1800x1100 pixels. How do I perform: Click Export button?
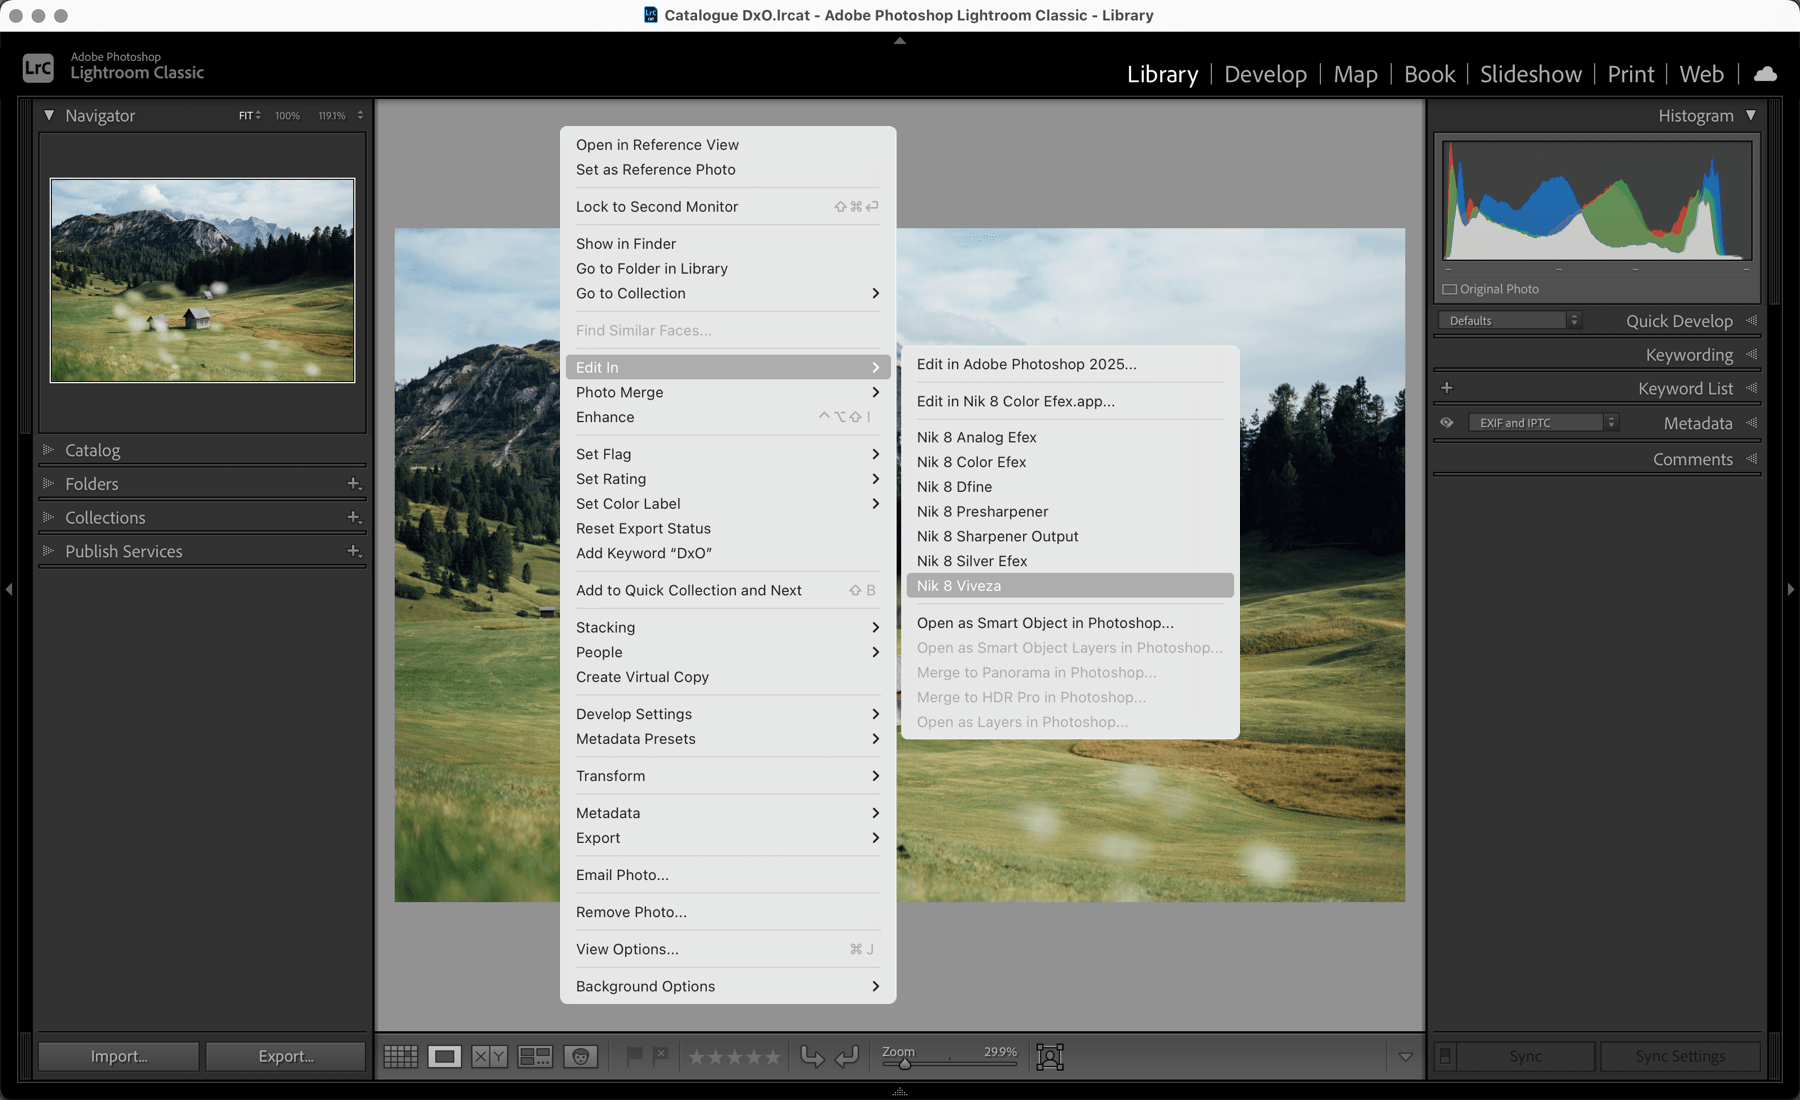click(x=286, y=1056)
